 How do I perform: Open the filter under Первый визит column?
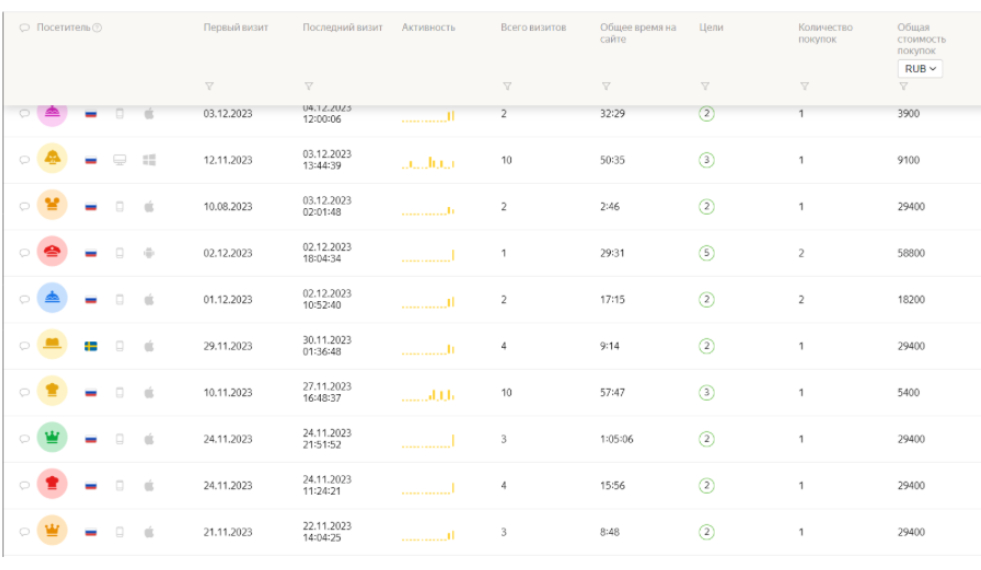coord(209,86)
